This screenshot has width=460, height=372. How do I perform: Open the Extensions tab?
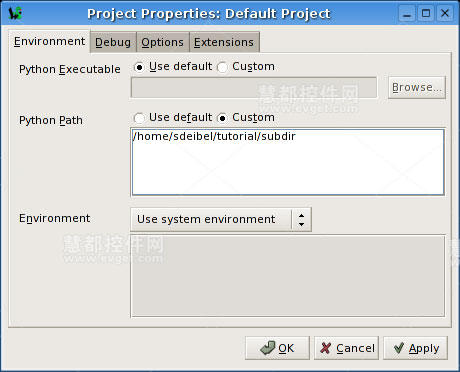pyautogui.click(x=224, y=42)
